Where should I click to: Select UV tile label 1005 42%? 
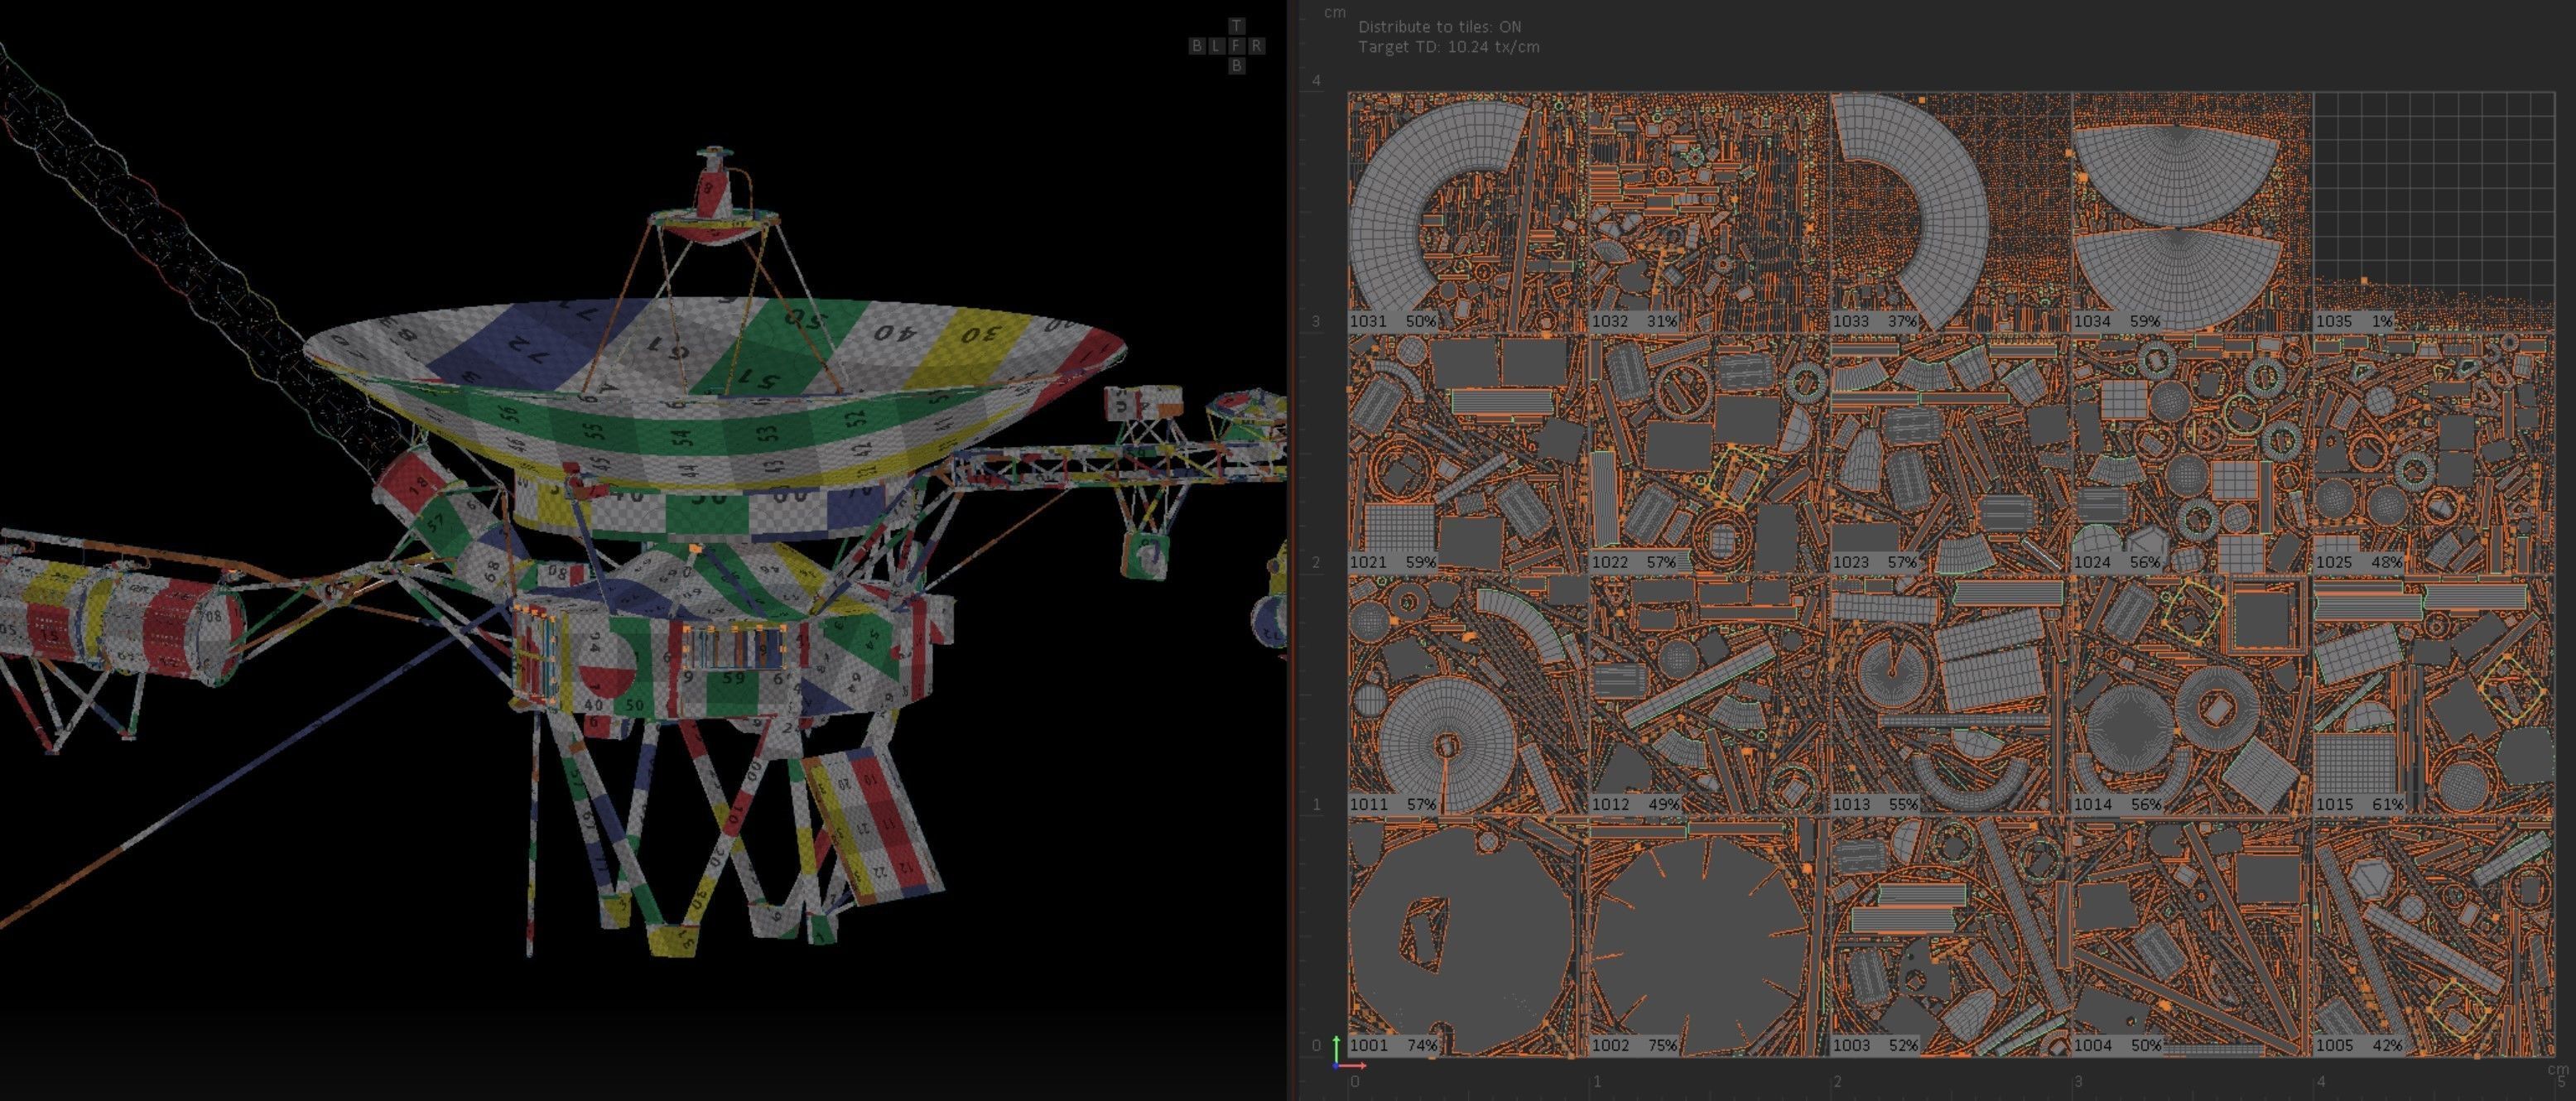point(2359,1045)
